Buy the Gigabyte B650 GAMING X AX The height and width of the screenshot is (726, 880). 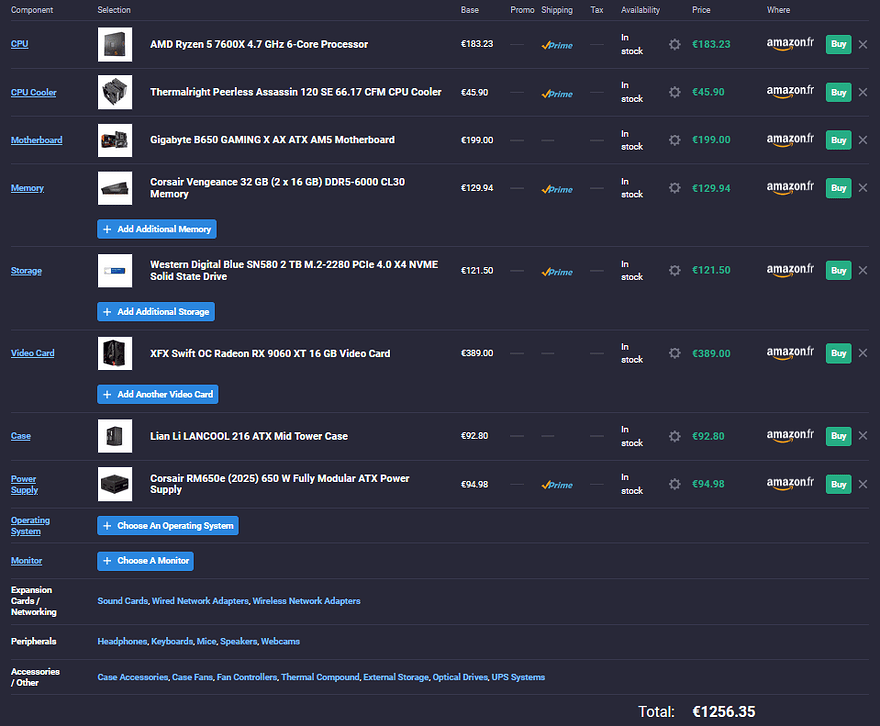838,140
